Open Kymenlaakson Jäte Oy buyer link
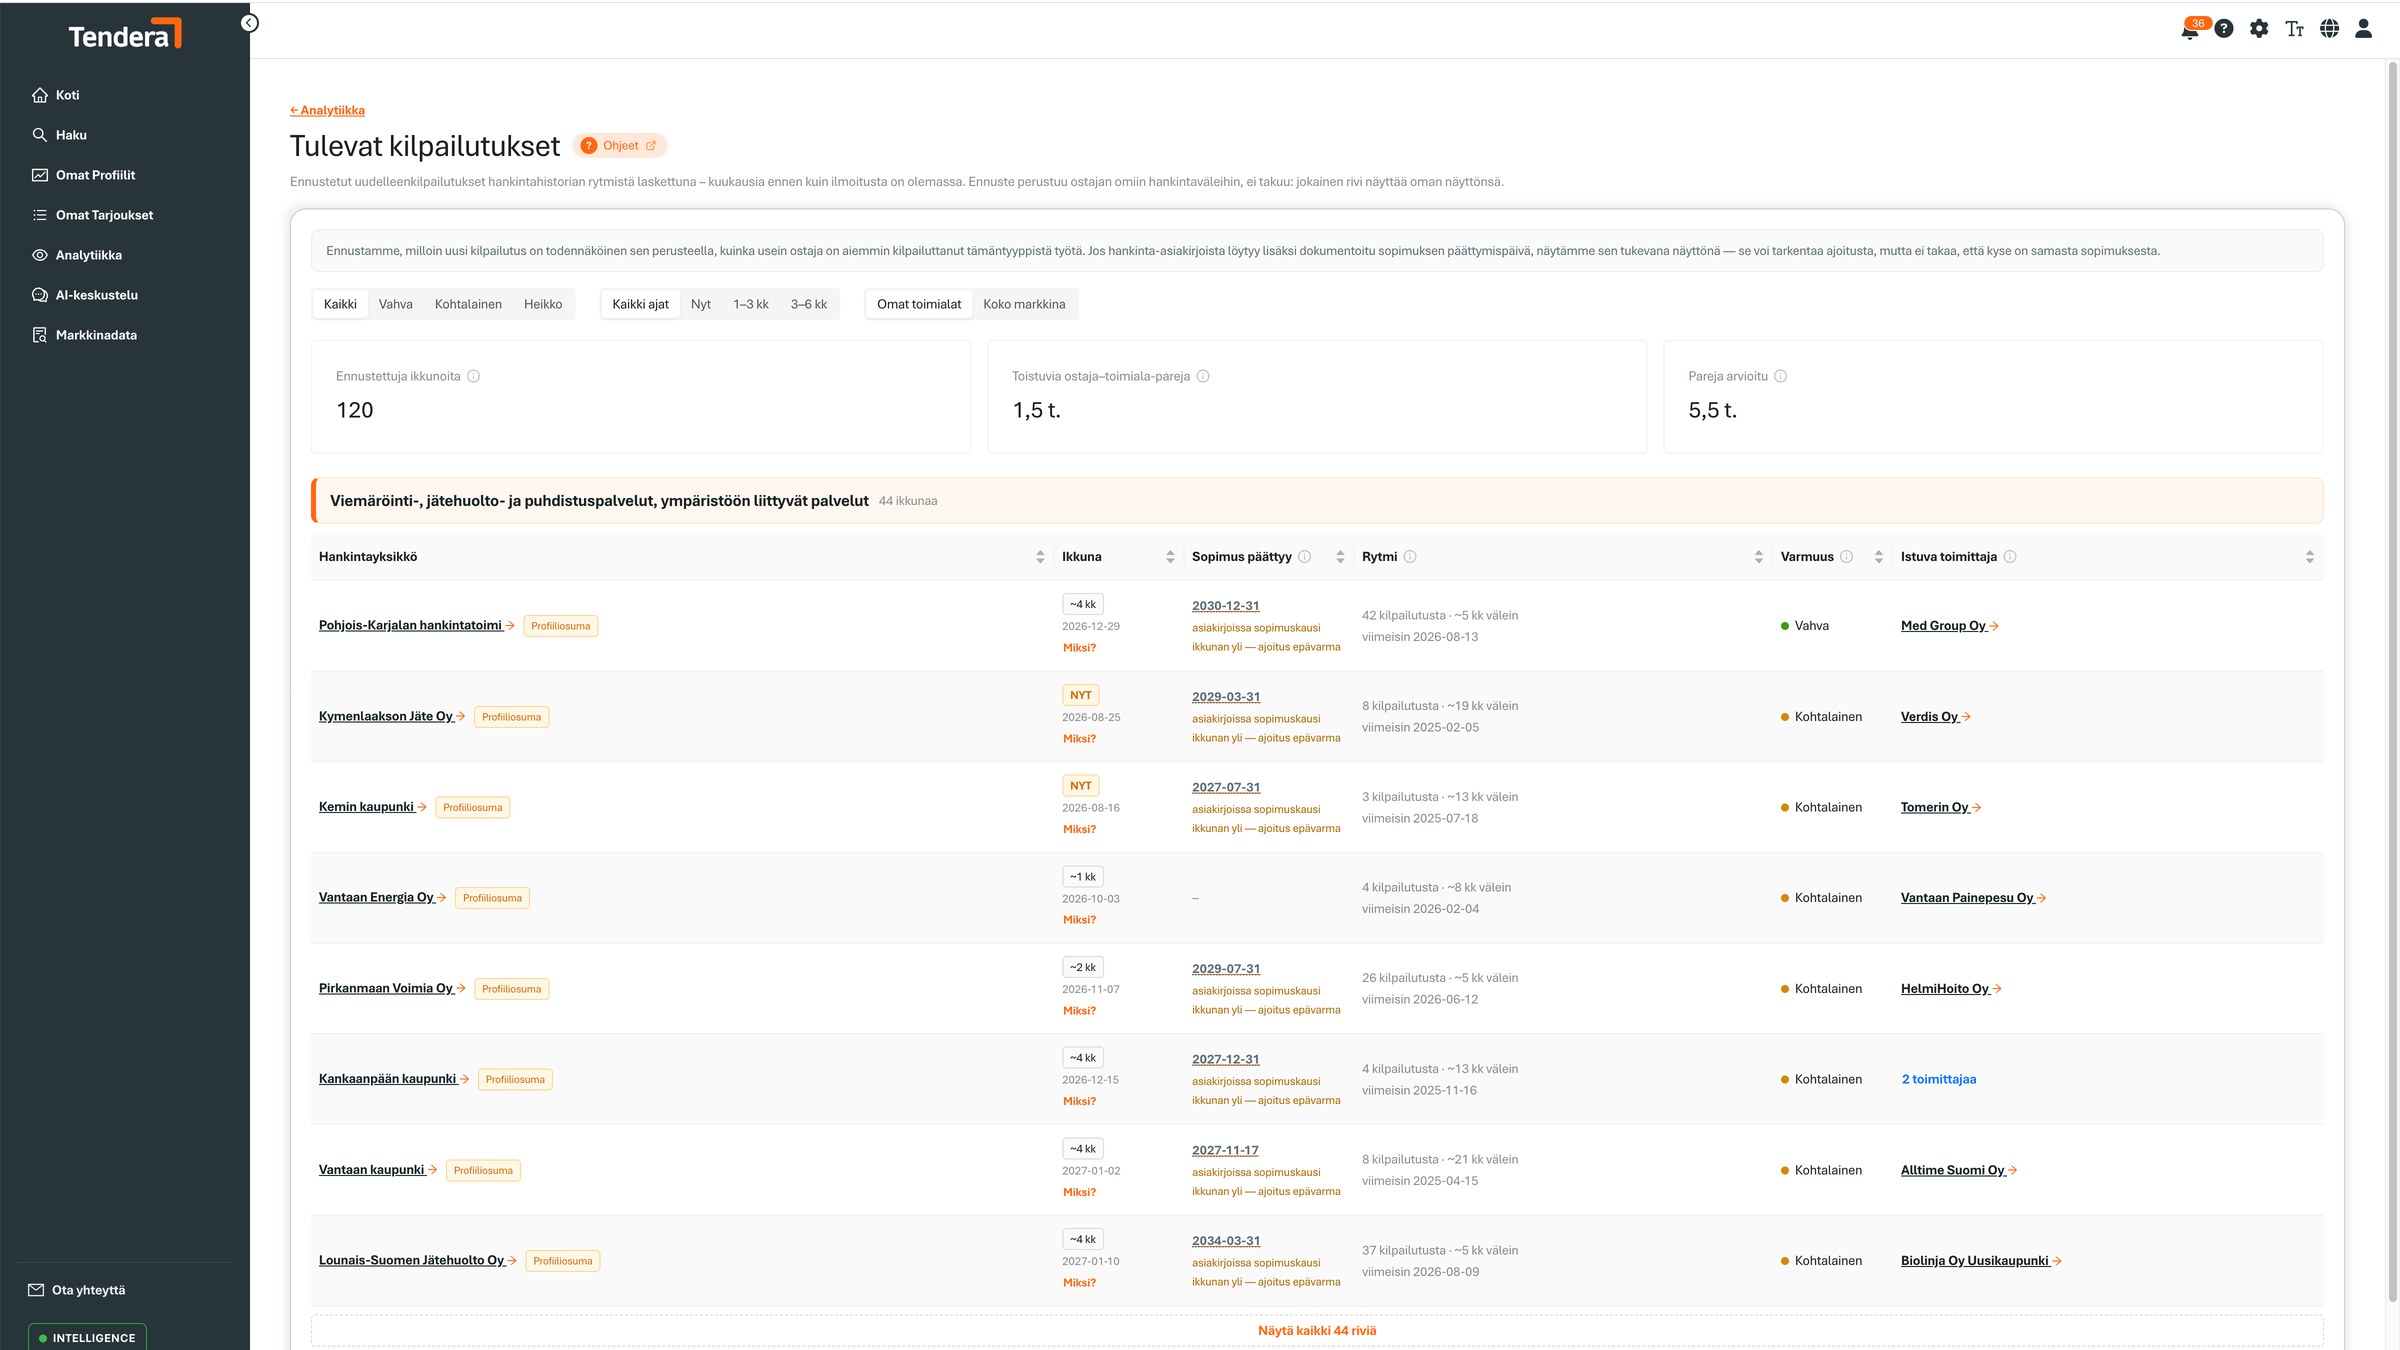This screenshot has width=2400, height=1350. point(392,717)
